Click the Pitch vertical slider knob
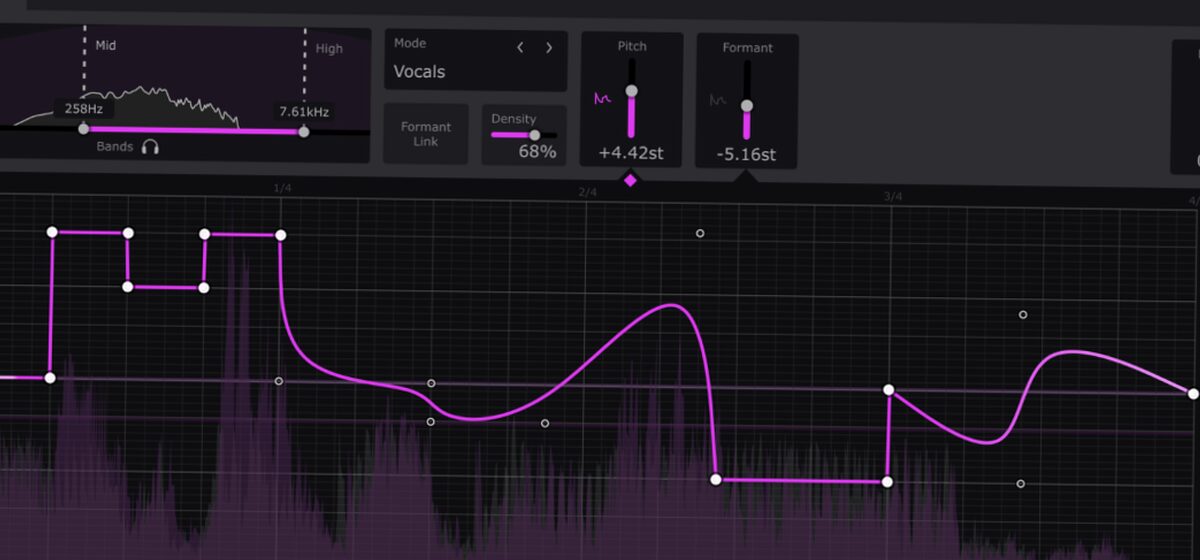 click(x=631, y=91)
